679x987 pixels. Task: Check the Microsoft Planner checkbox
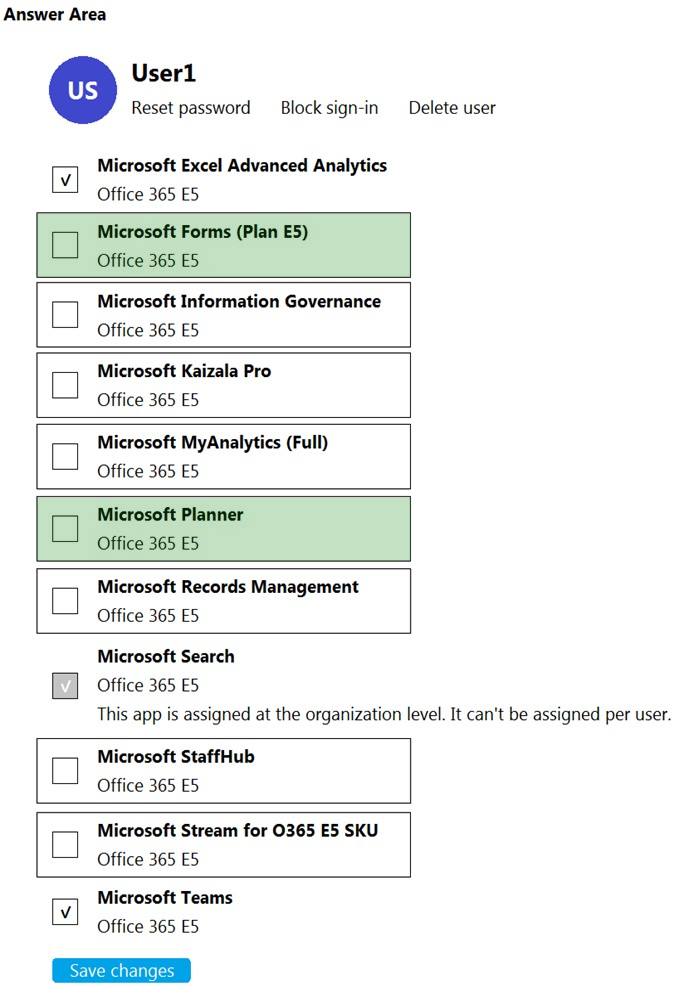coord(65,528)
